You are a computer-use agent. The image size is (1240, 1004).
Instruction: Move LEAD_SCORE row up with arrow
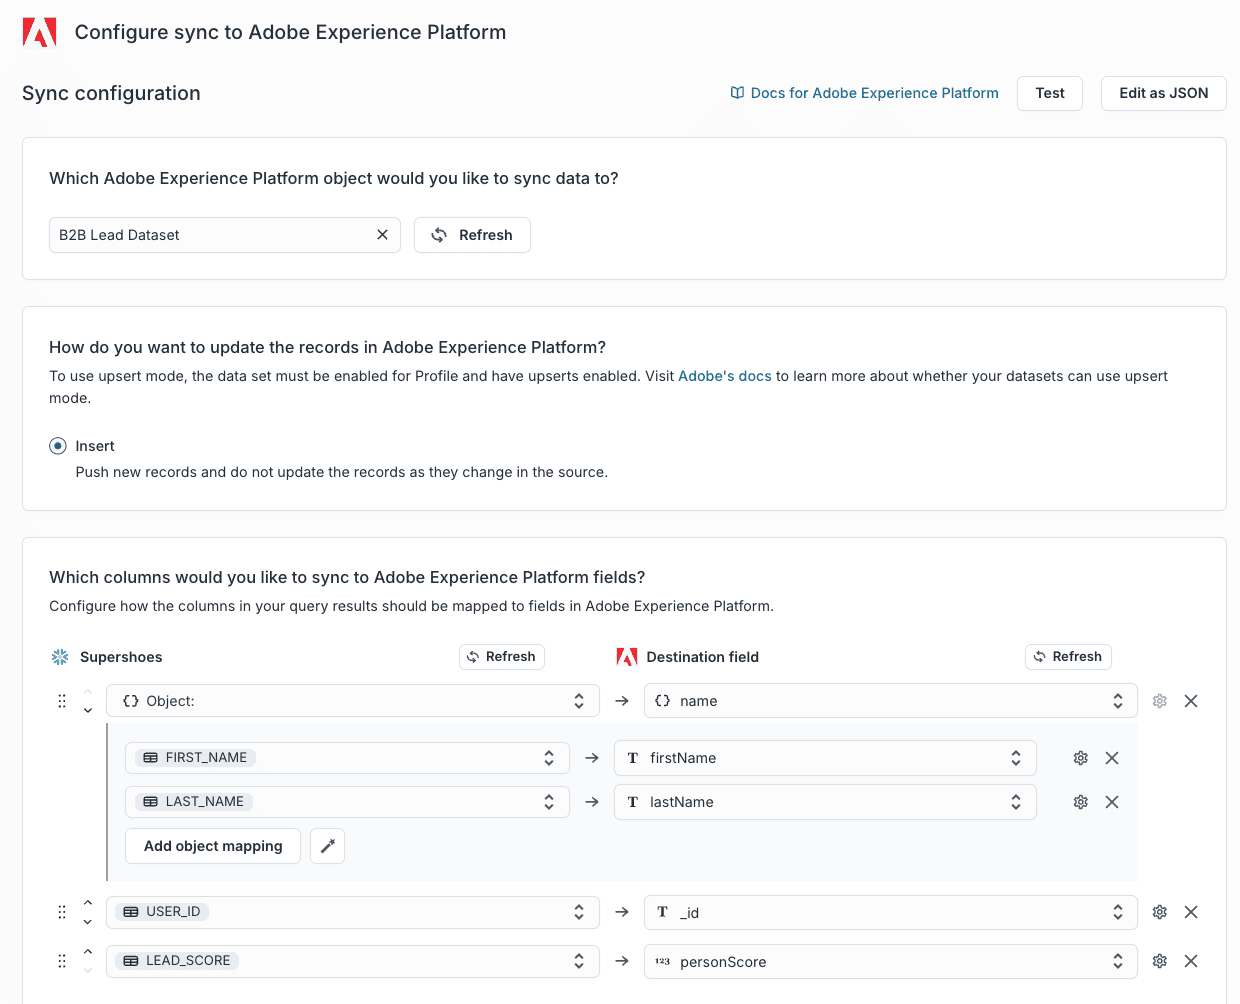pyautogui.click(x=88, y=952)
